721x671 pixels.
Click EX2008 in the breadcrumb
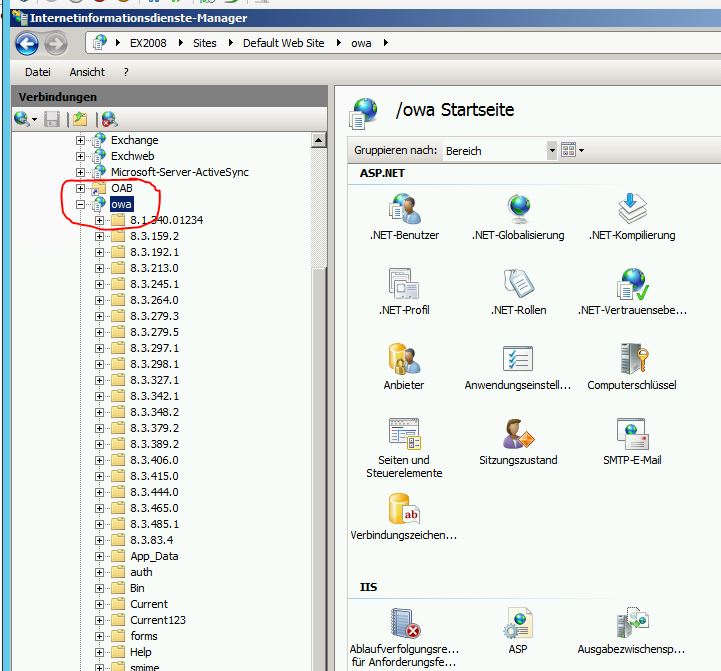click(x=148, y=43)
